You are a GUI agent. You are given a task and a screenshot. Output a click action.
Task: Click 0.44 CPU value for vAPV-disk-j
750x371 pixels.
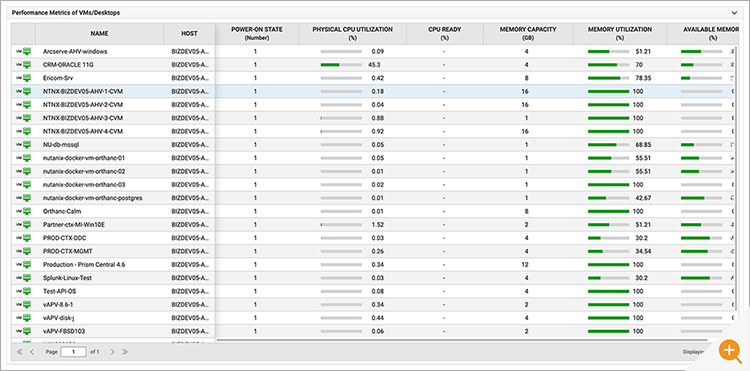377,317
